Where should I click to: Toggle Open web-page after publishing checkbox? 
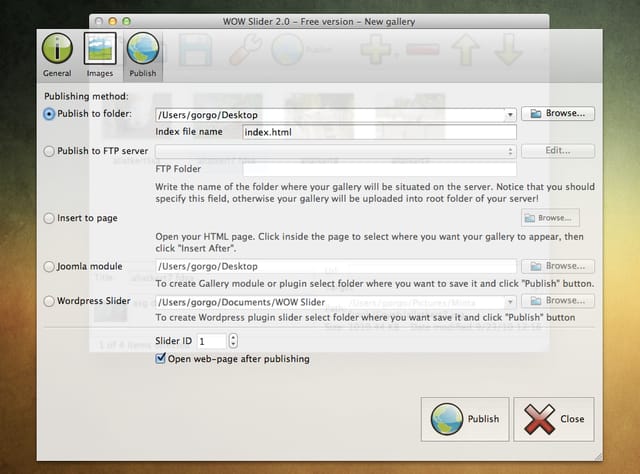point(160,358)
